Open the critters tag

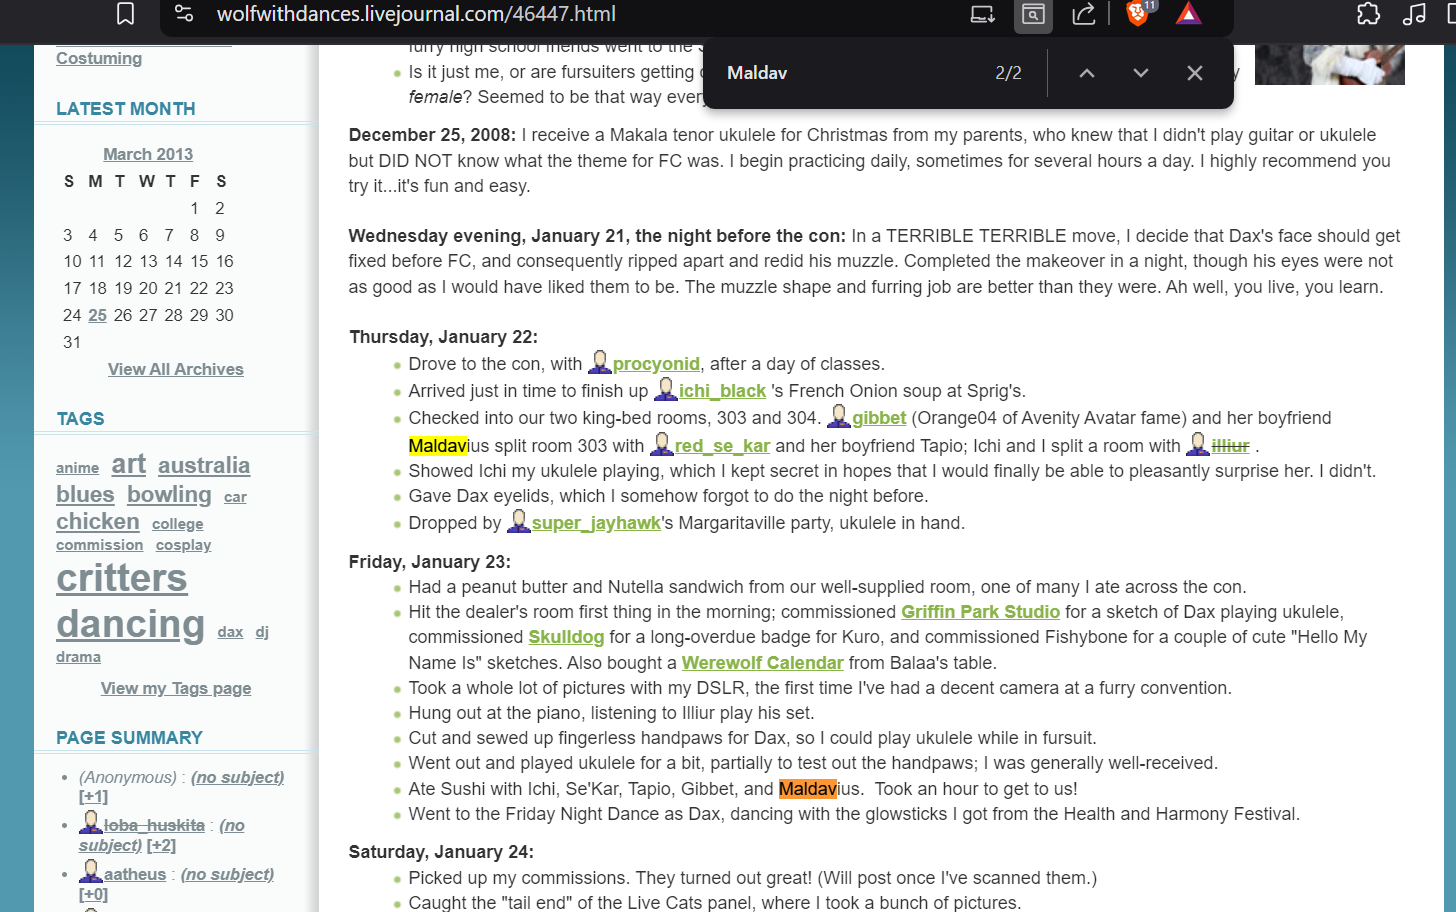pos(122,578)
